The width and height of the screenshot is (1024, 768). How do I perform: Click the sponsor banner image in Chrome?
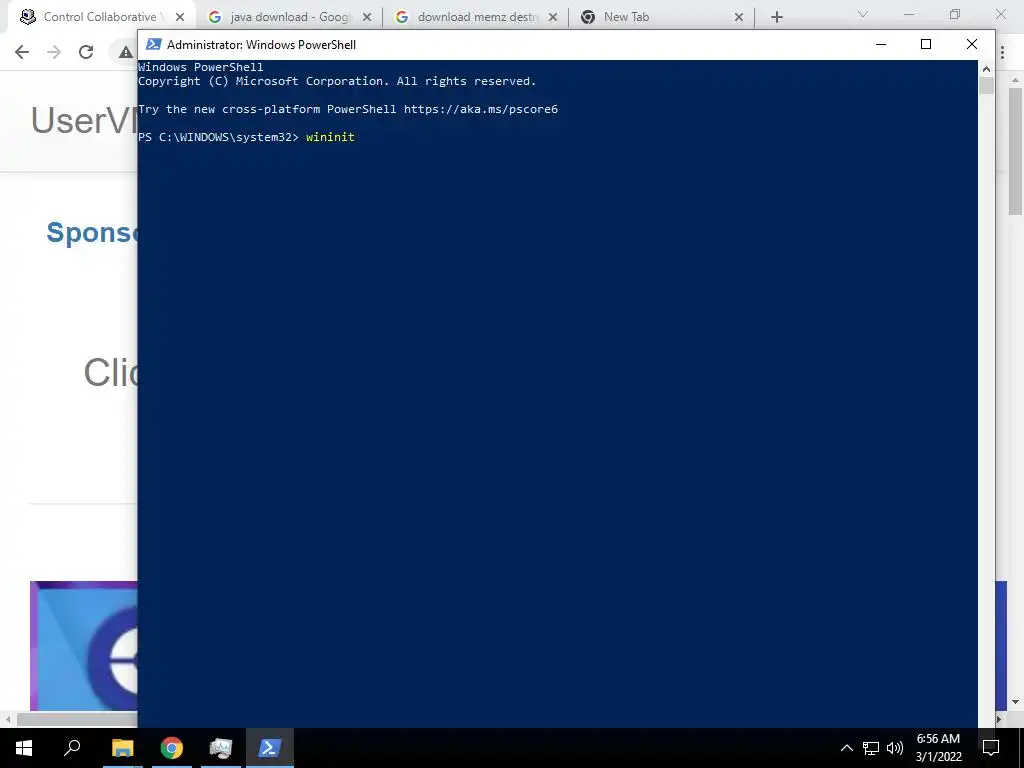click(84, 645)
